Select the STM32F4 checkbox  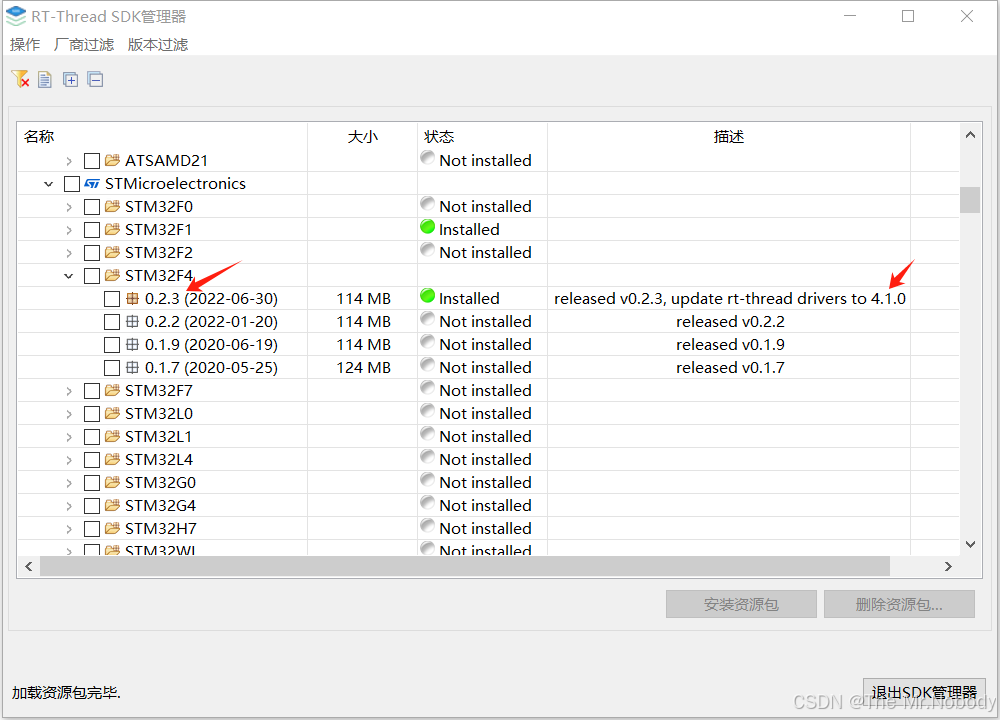[92, 276]
